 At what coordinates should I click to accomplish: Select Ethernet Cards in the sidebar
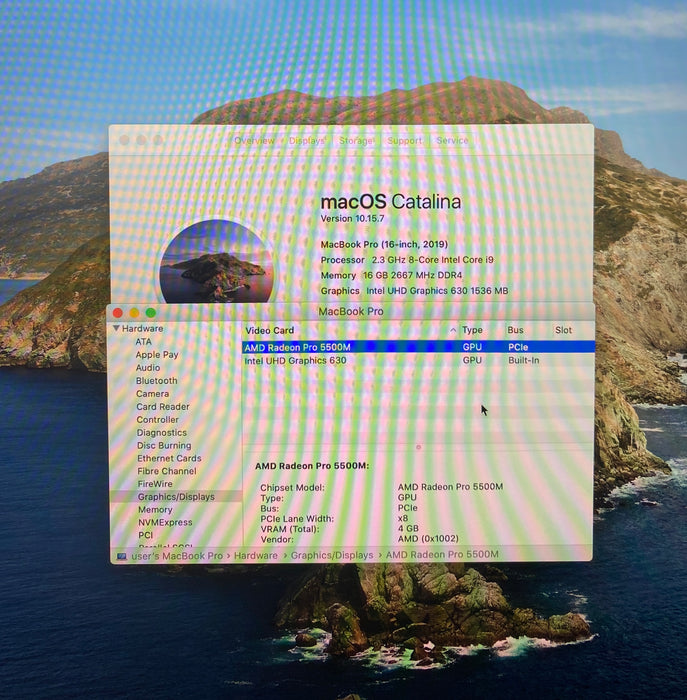(169, 458)
